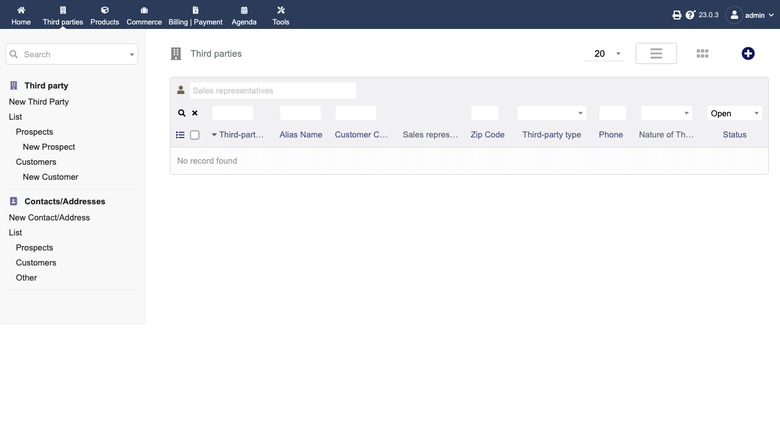
Task: Open Prospects under Contacts/Addresses list
Action: [x=34, y=248]
